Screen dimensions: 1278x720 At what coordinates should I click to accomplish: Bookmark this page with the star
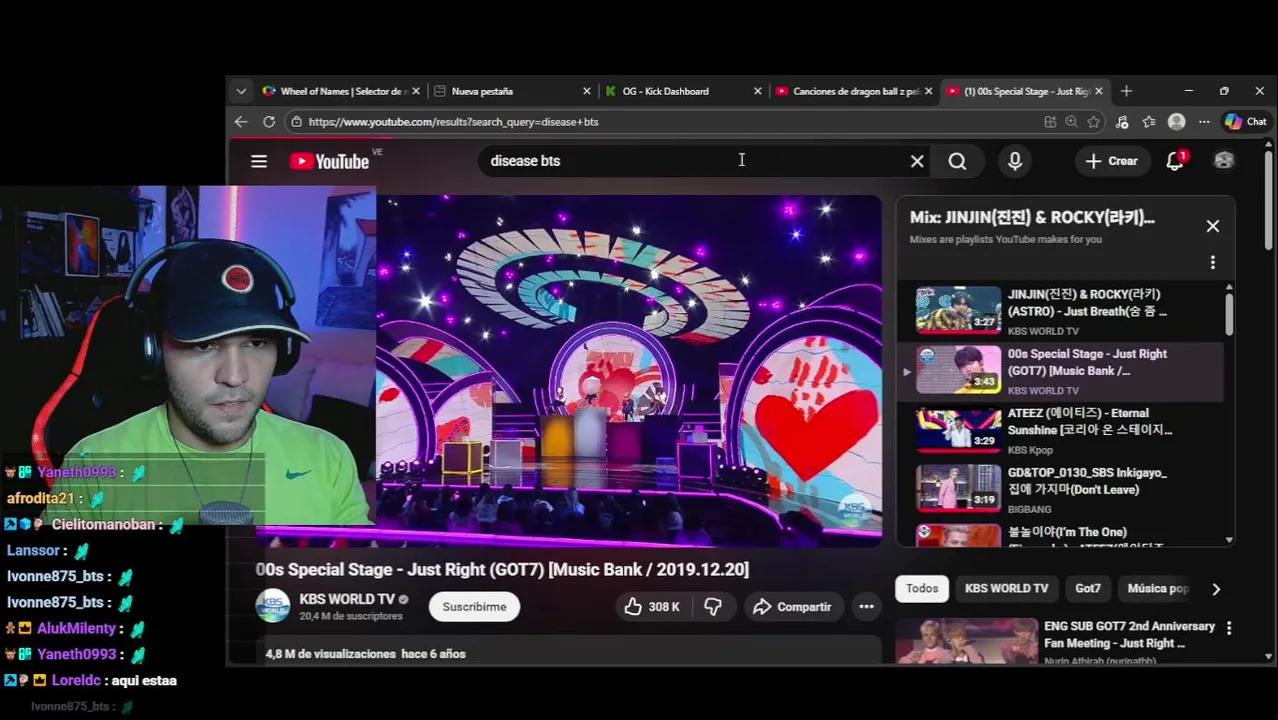[x=1094, y=122]
